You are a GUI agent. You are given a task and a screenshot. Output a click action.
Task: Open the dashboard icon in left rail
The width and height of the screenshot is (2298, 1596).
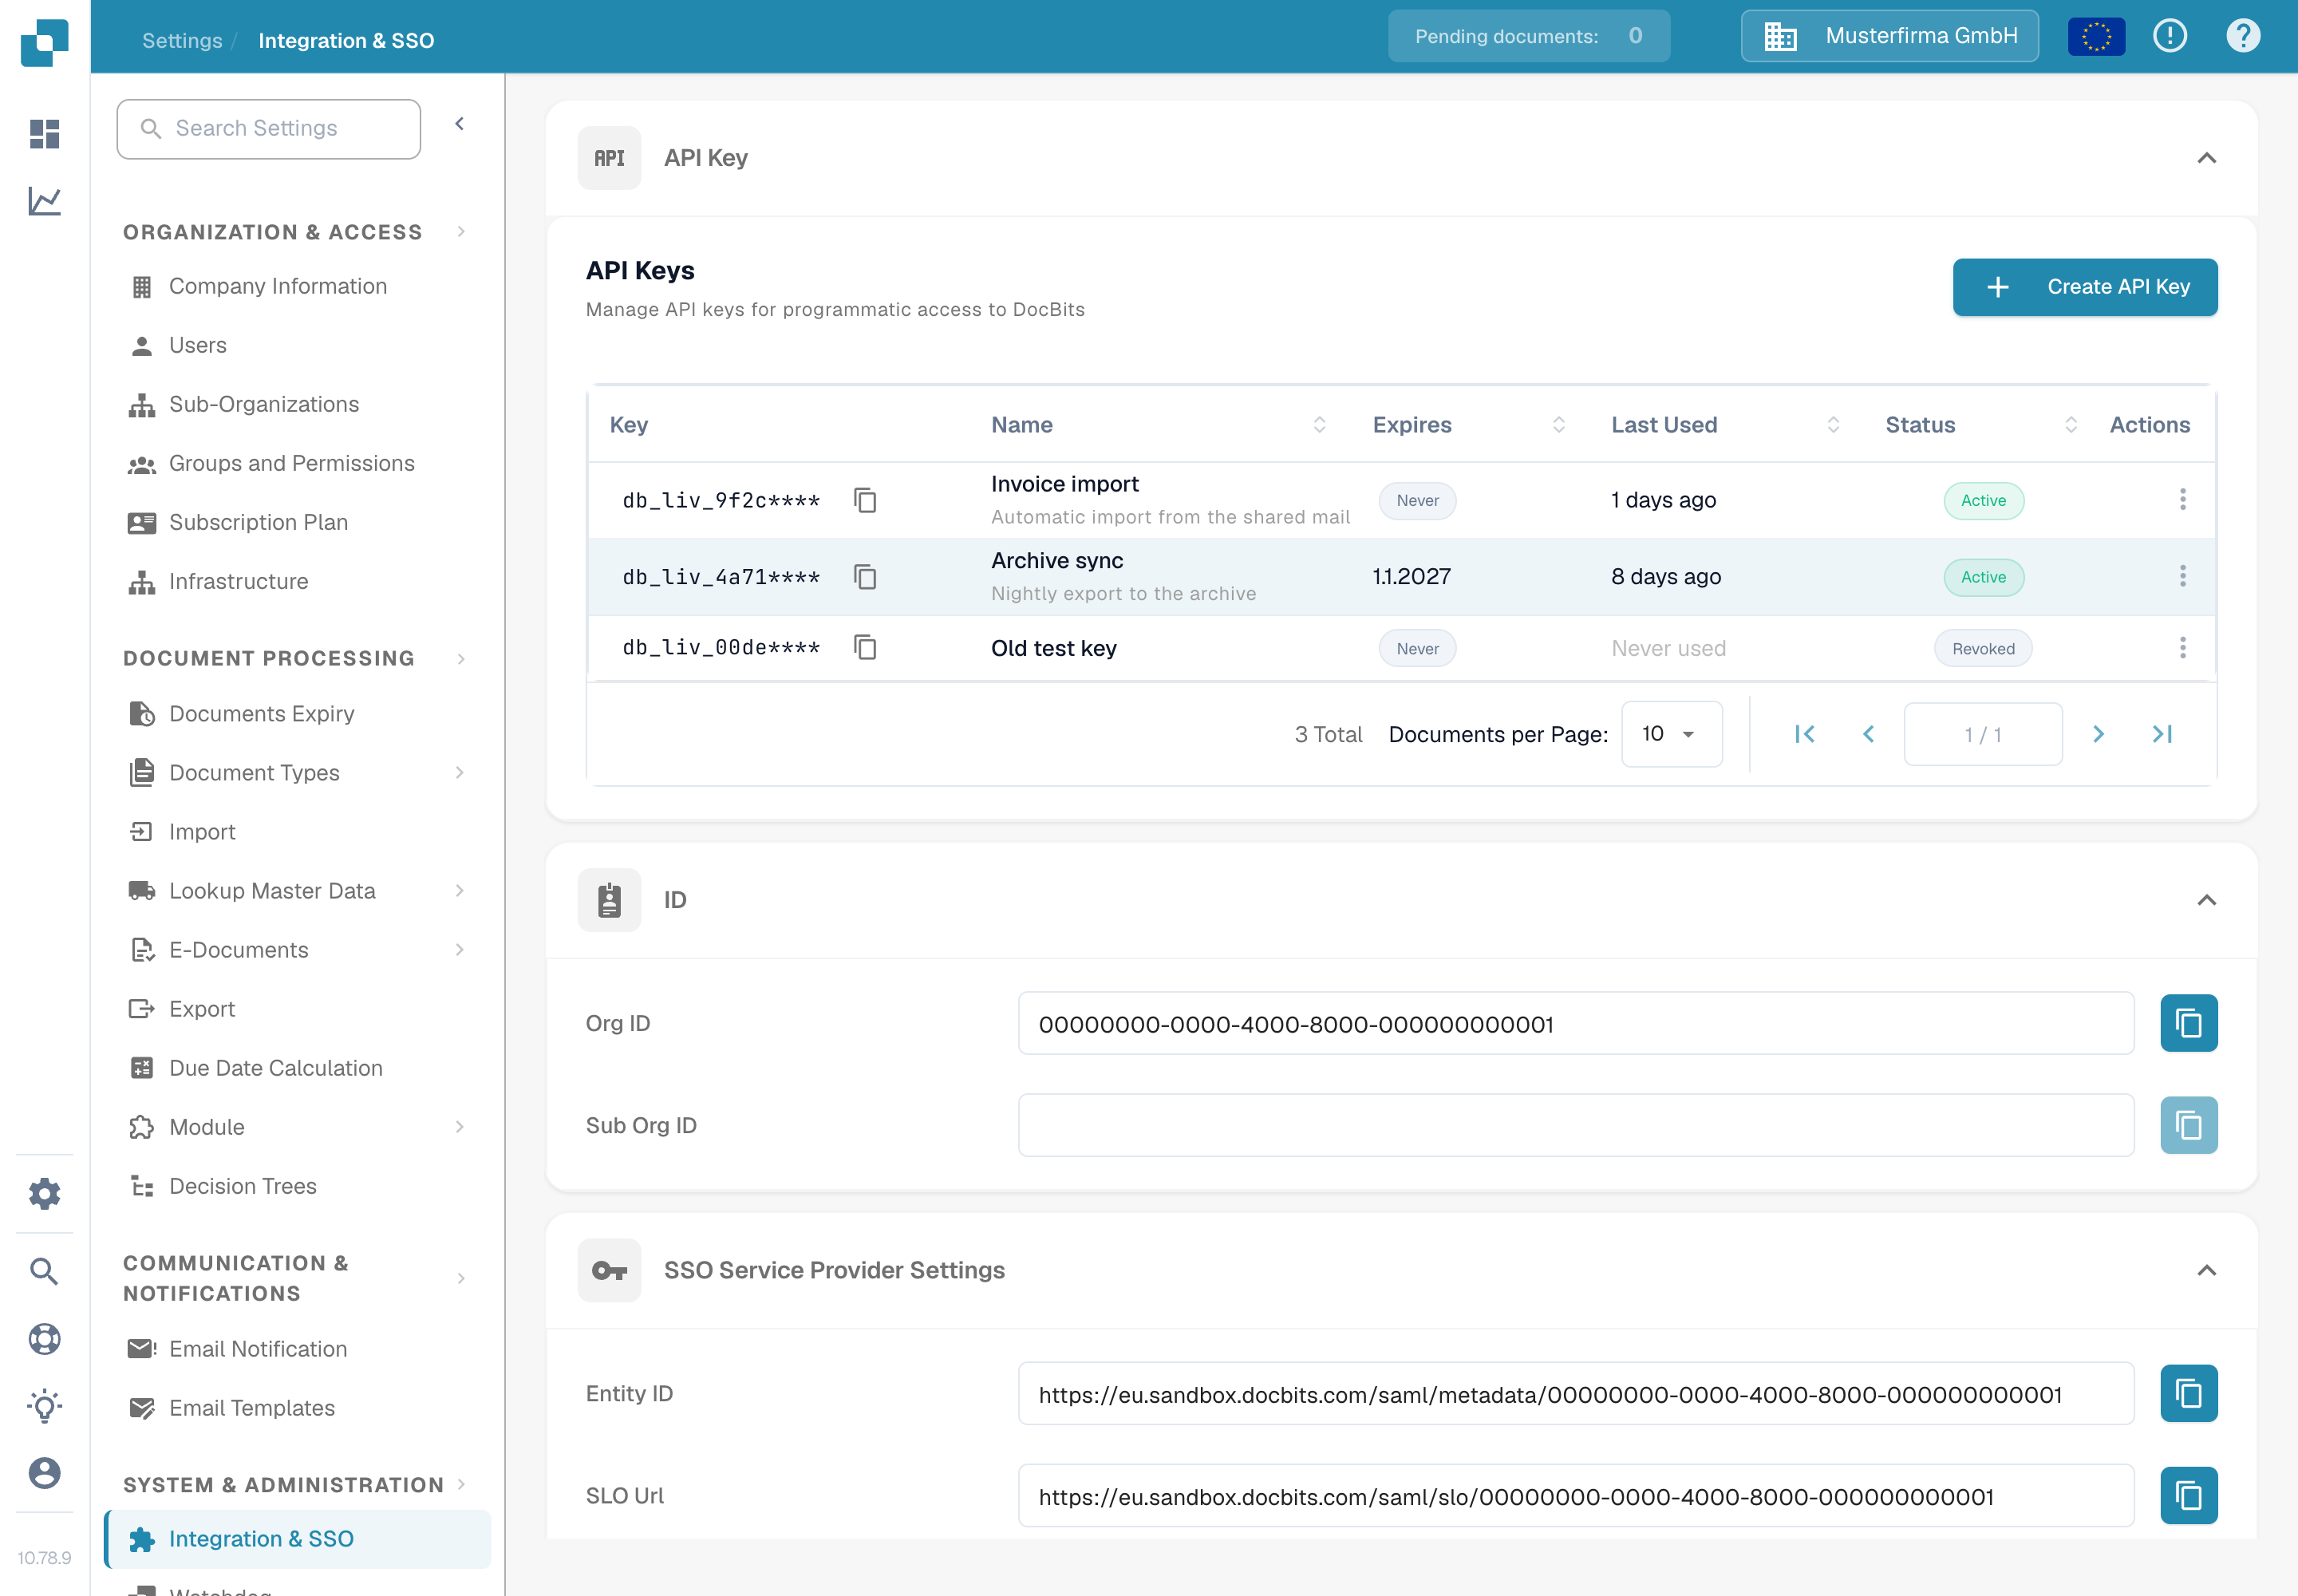(x=44, y=133)
